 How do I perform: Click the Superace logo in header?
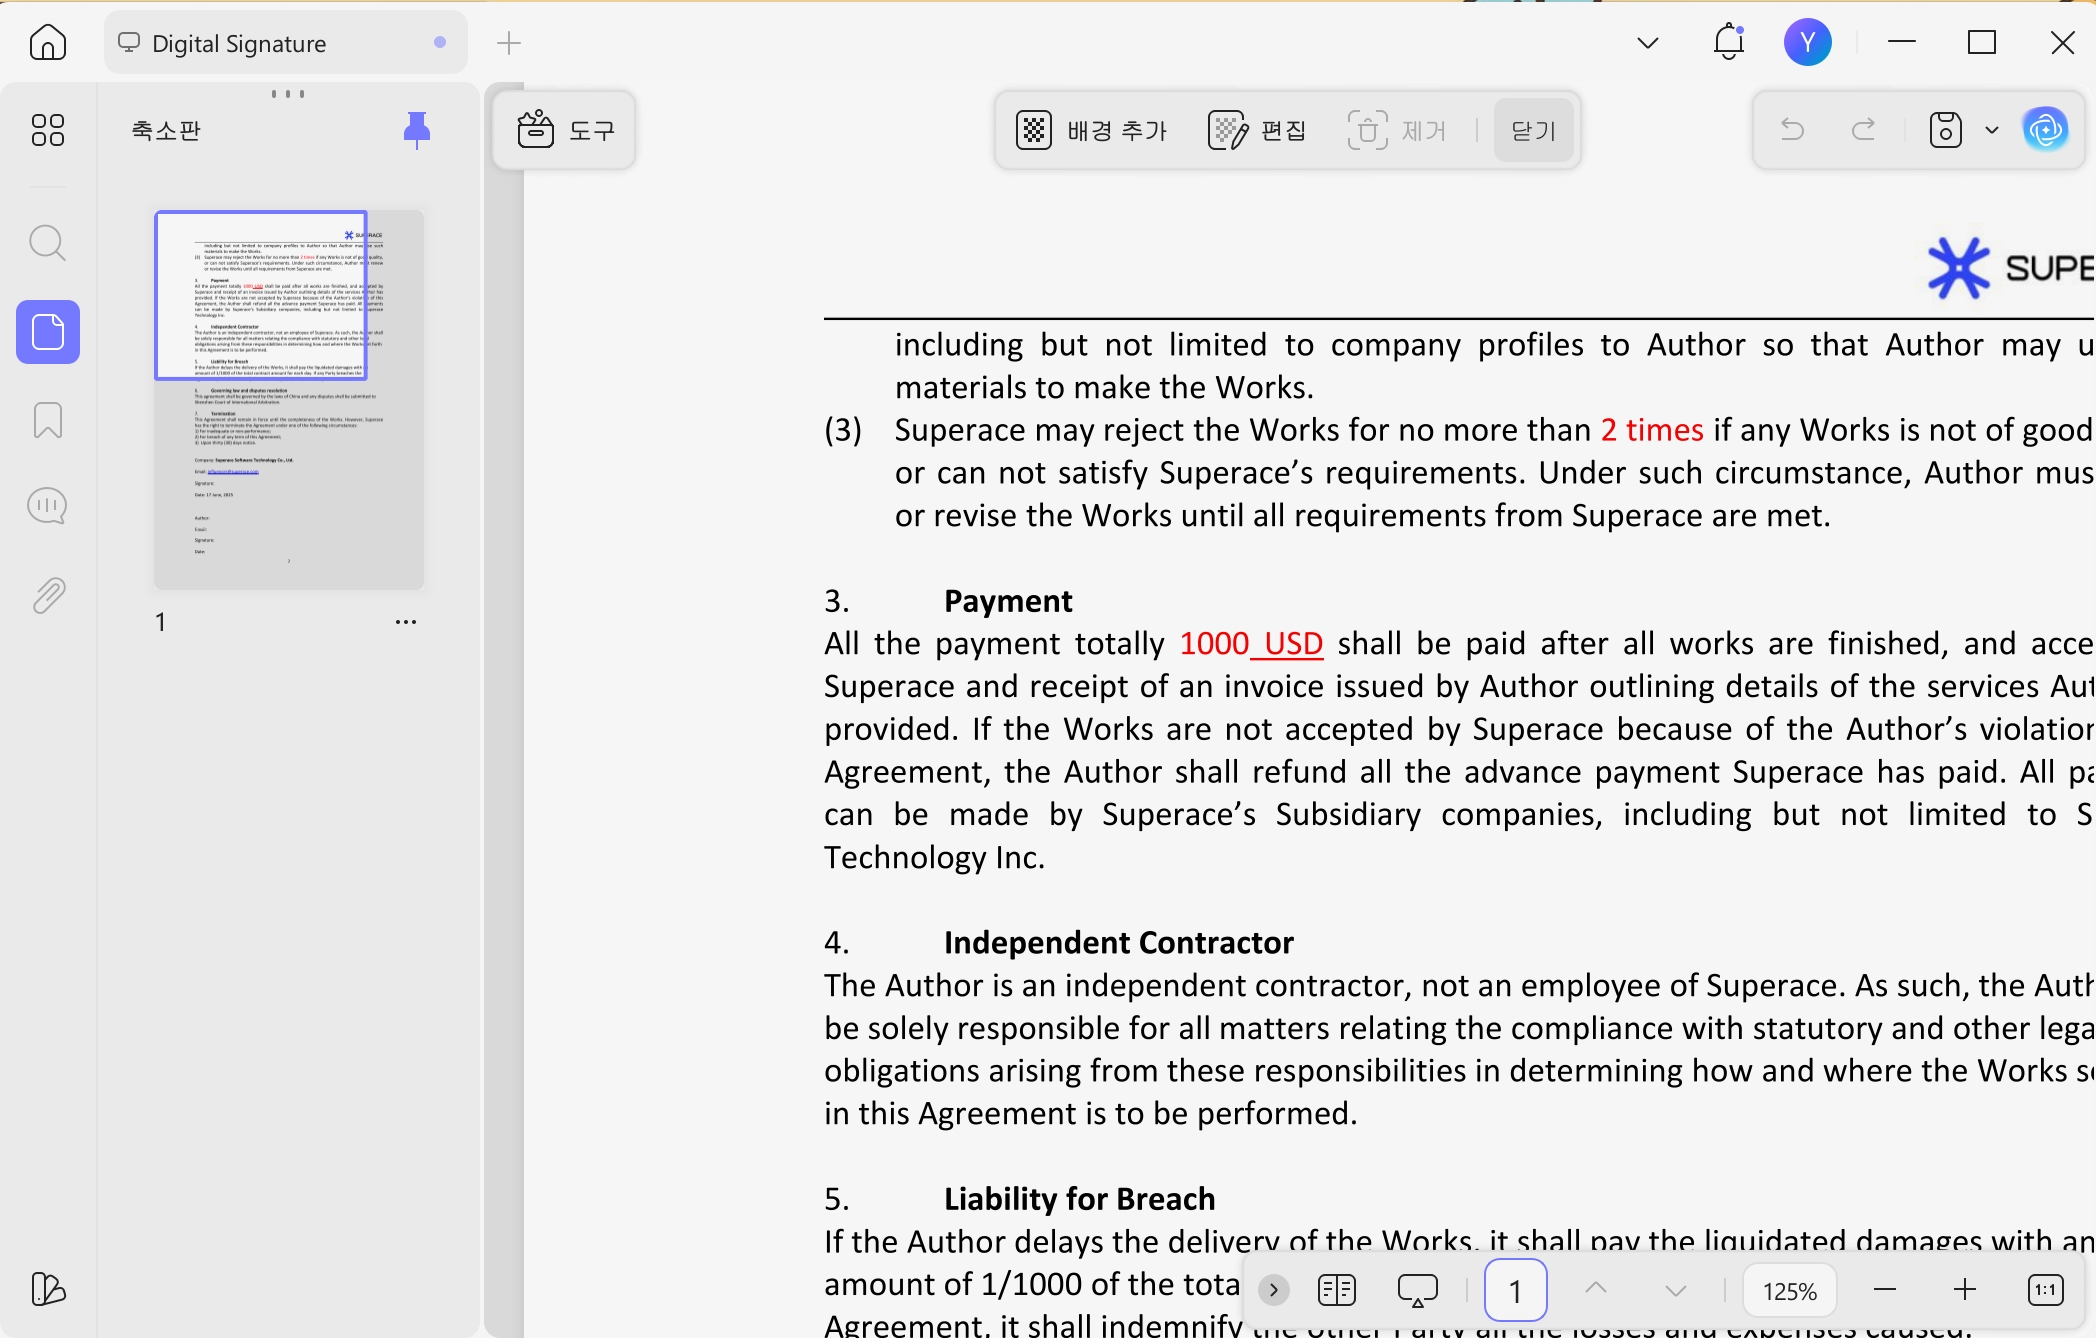click(x=2010, y=267)
